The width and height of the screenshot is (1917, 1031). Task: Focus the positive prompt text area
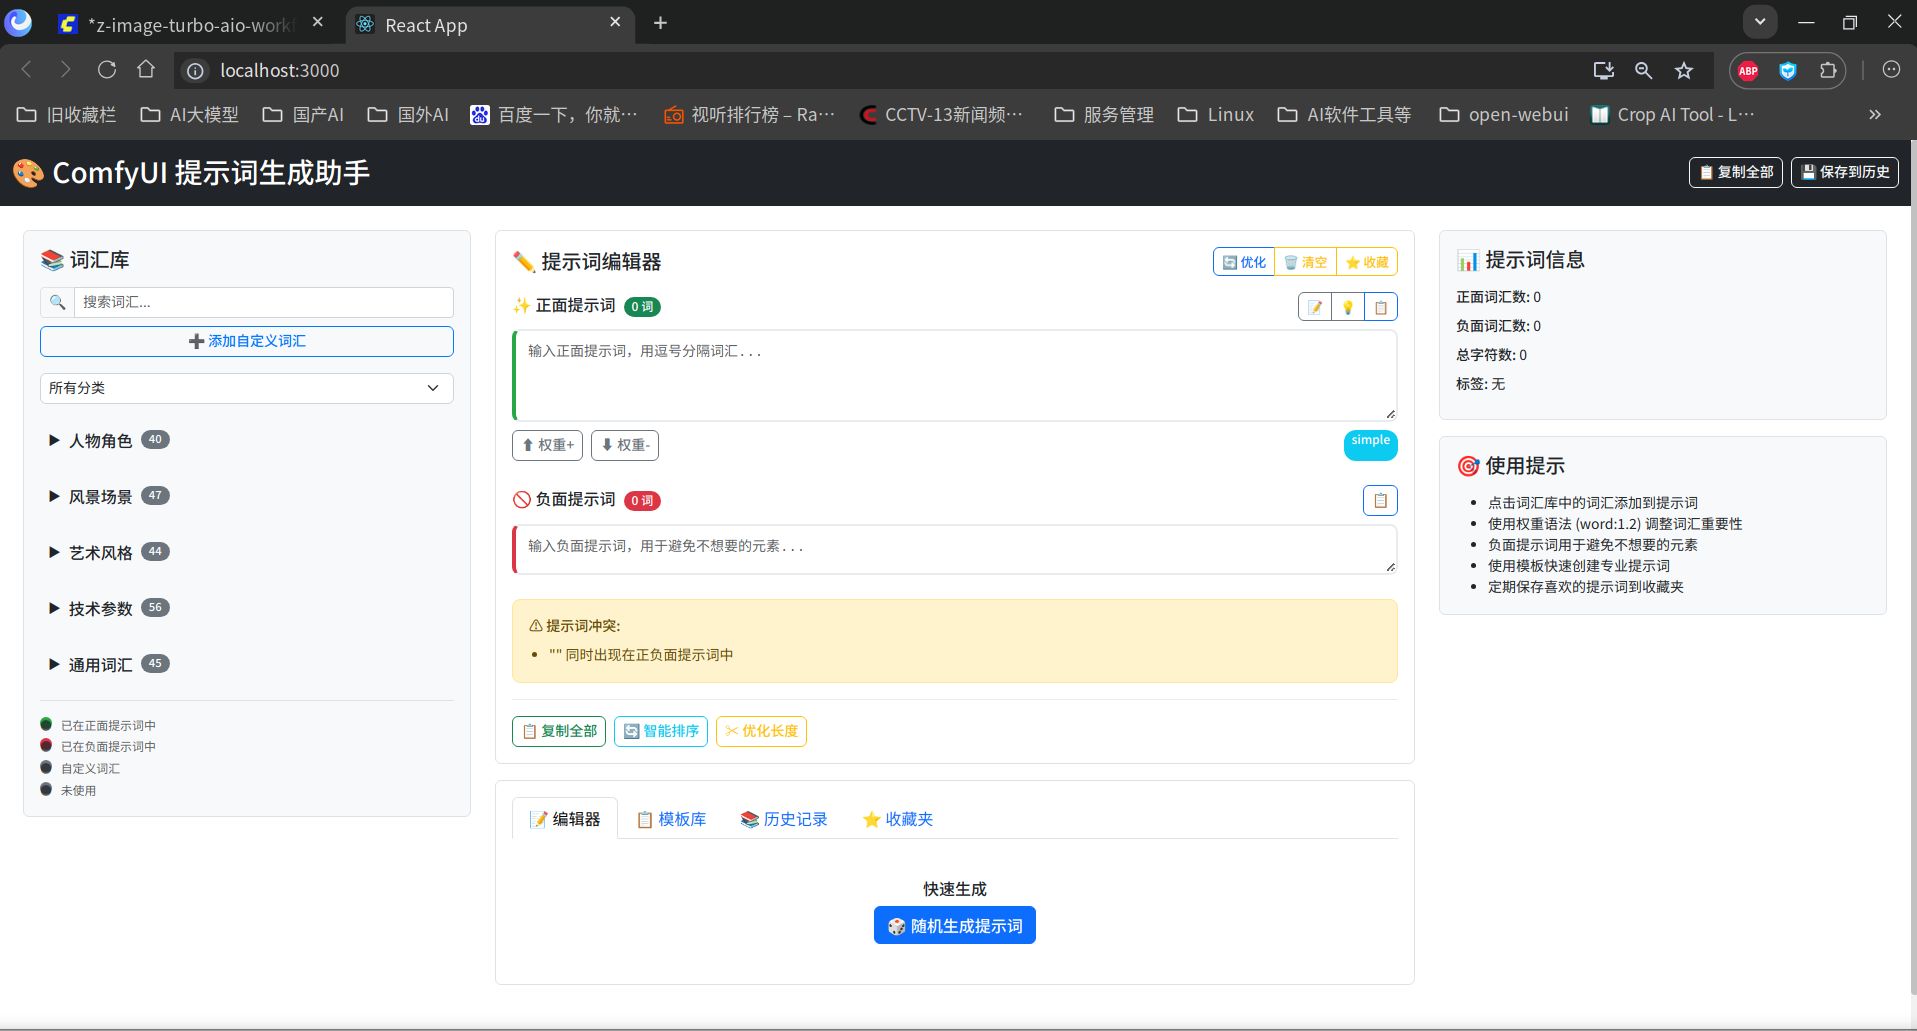(955, 375)
